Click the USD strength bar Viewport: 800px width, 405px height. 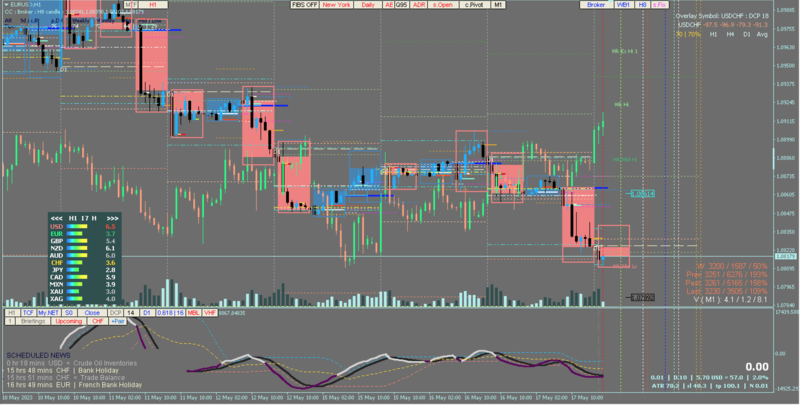pyautogui.click(x=77, y=226)
